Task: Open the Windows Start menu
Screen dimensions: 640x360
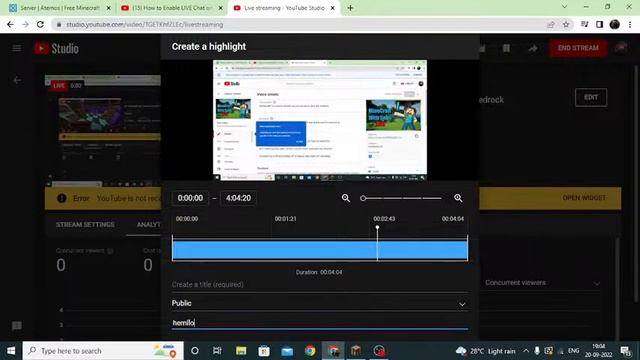Action: [x=11, y=351]
